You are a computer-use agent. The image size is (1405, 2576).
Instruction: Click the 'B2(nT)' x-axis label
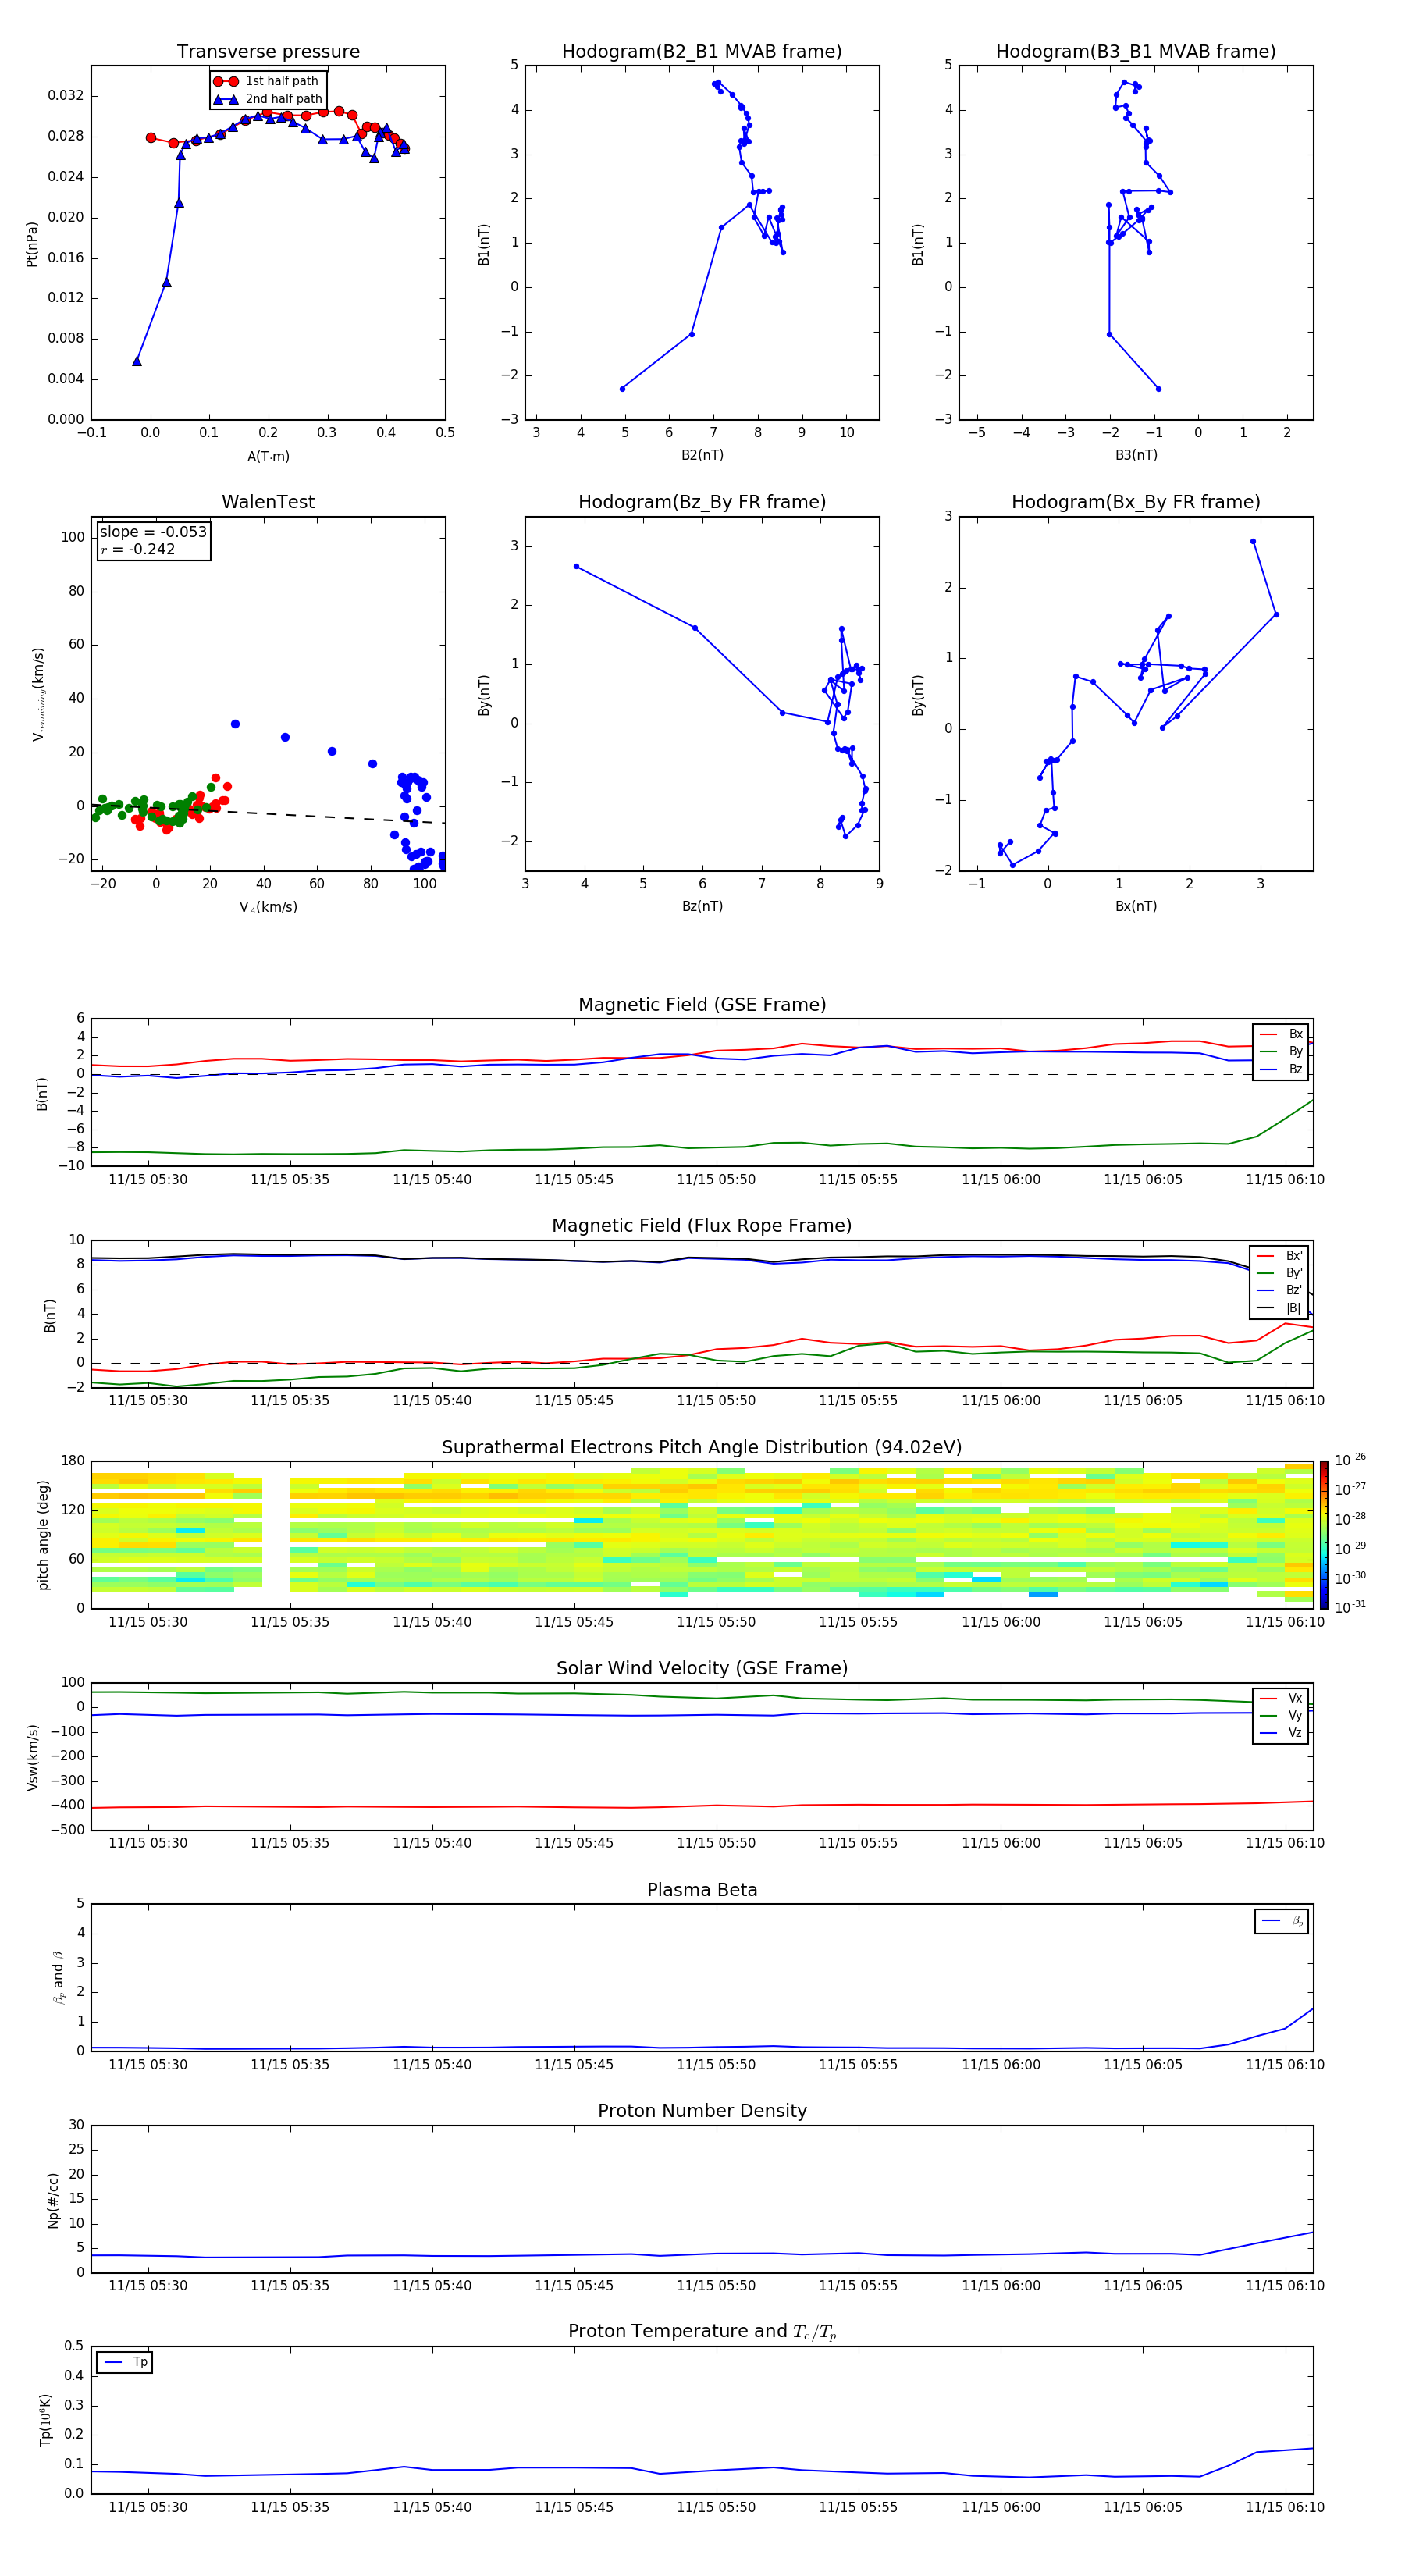pyautogui.click(x=702, y=455)
